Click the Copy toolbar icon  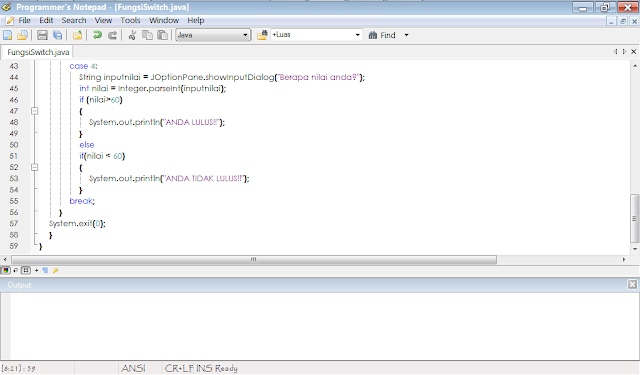[x=147, y=36]
